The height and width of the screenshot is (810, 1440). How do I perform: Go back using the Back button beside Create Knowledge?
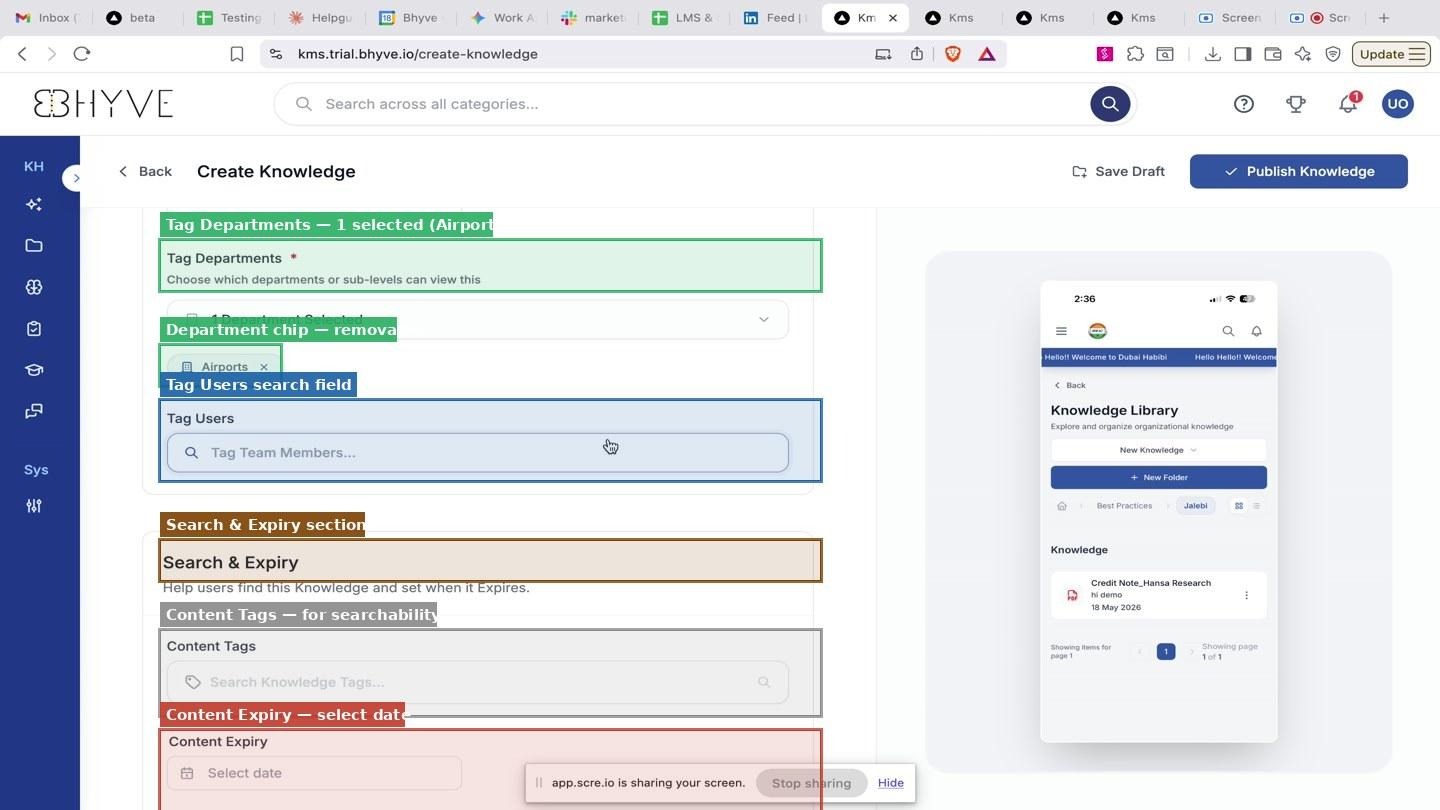145,171
